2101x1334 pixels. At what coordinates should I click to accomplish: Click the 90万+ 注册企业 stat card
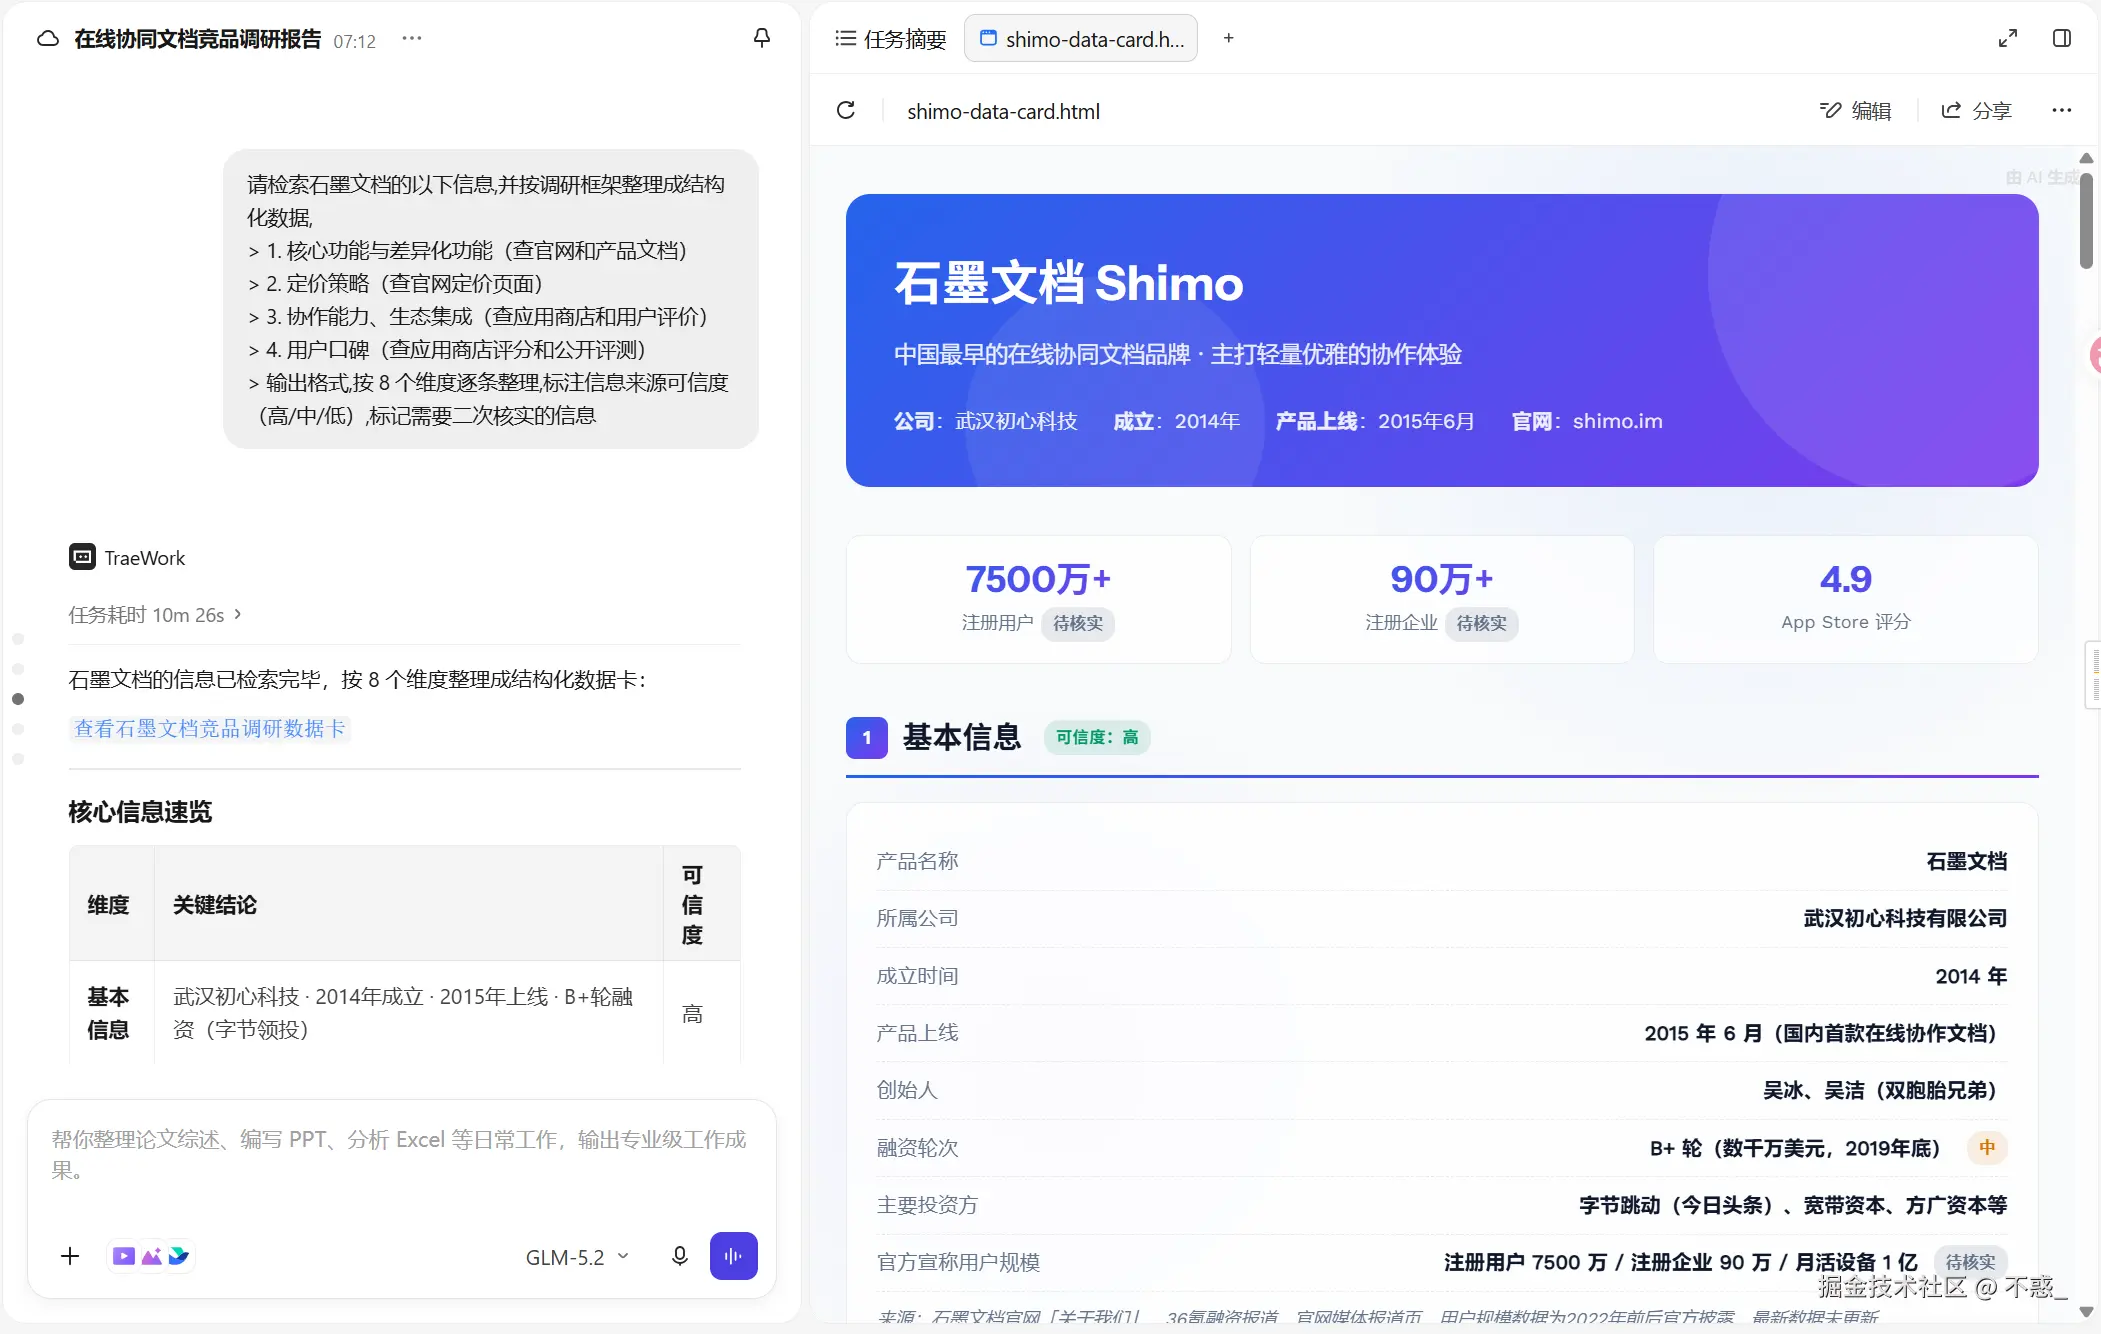(1442, 599)
